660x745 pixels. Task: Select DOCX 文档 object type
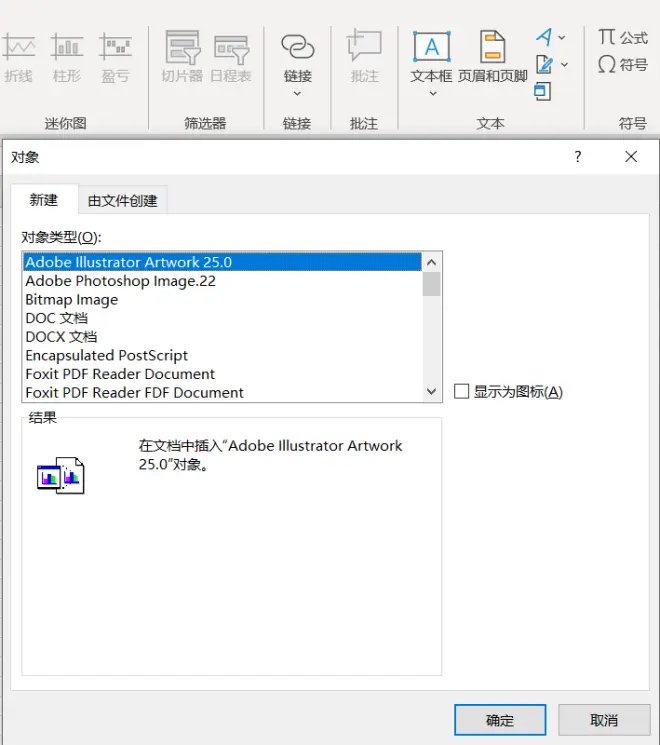222,337
